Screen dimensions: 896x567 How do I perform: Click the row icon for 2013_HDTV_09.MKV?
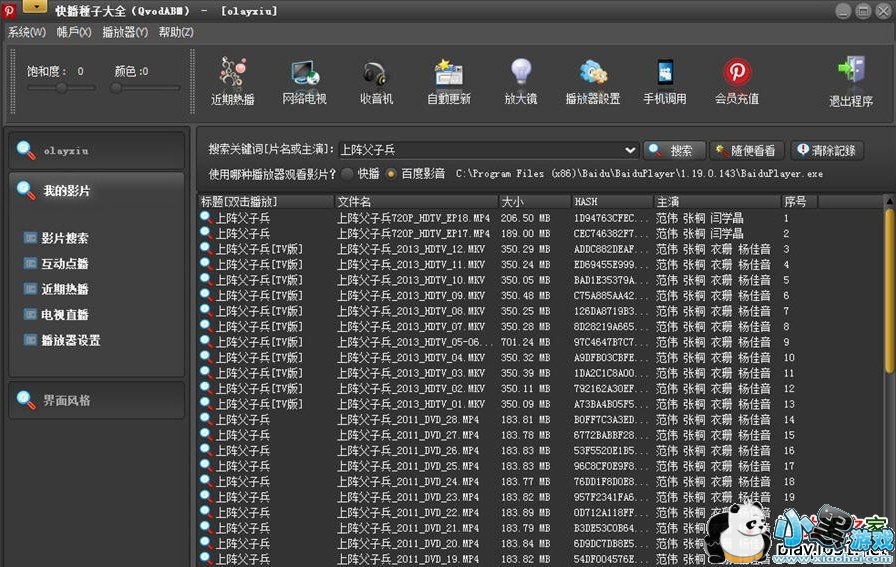[x=206, y=294]
